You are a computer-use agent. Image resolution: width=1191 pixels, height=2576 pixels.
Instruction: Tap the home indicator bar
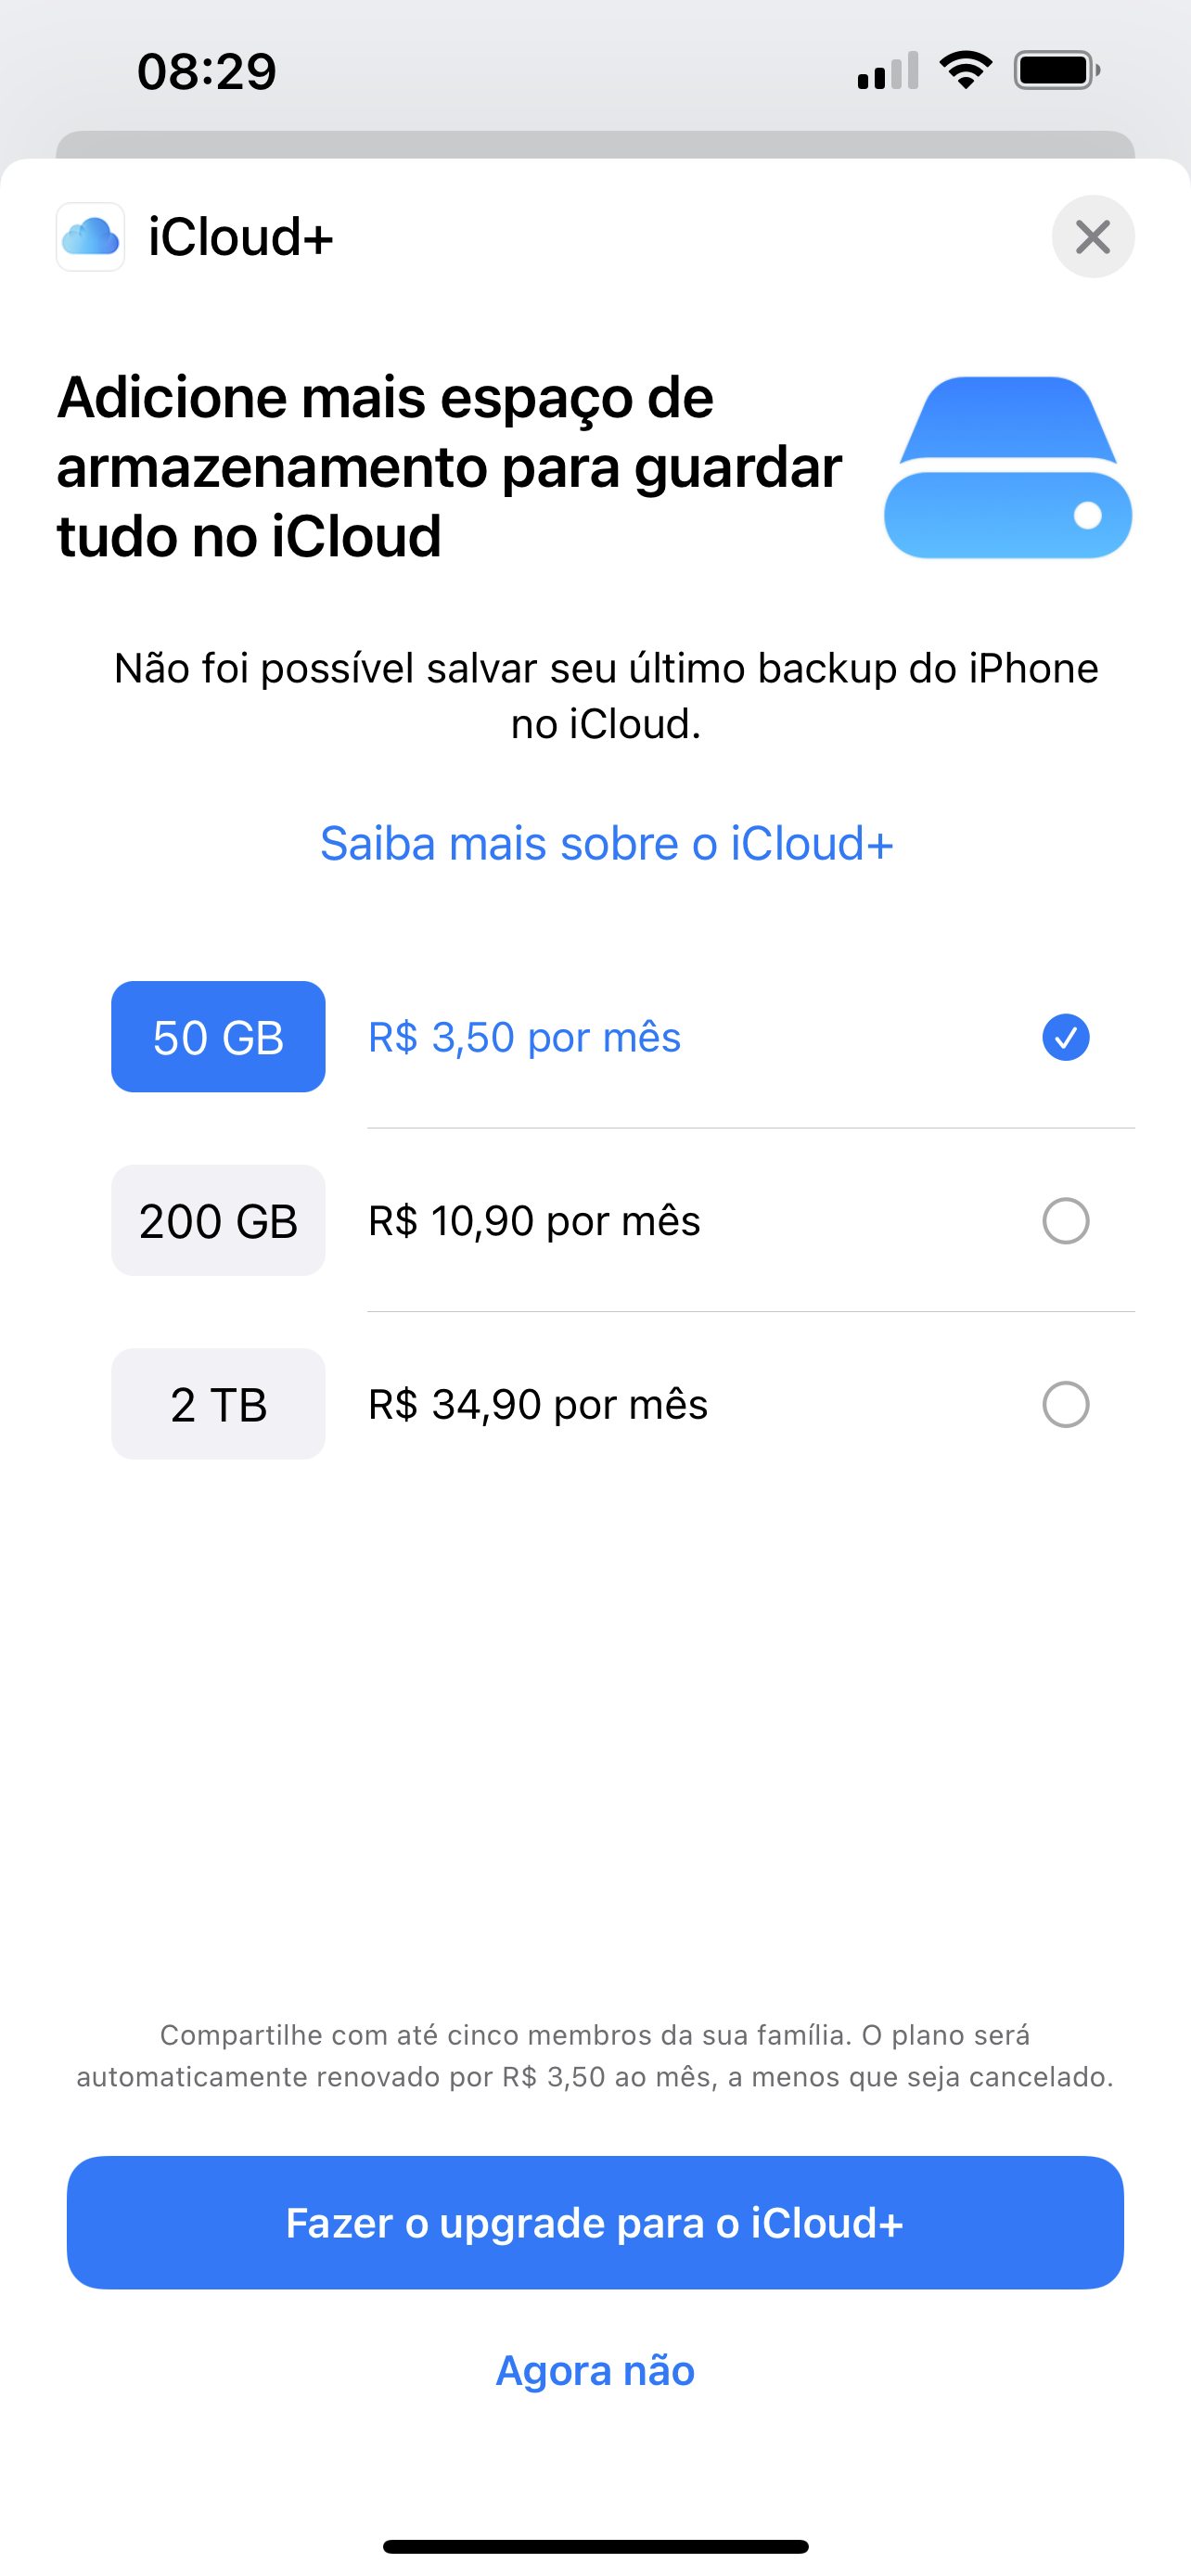coord(595,2546)
